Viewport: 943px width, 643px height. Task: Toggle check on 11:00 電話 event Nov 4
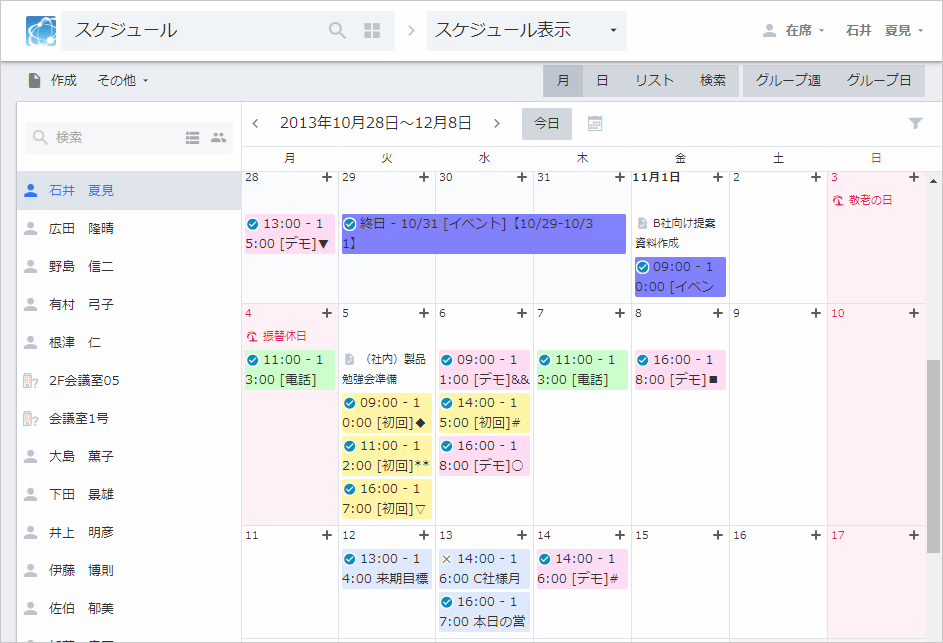click(253, 360)
